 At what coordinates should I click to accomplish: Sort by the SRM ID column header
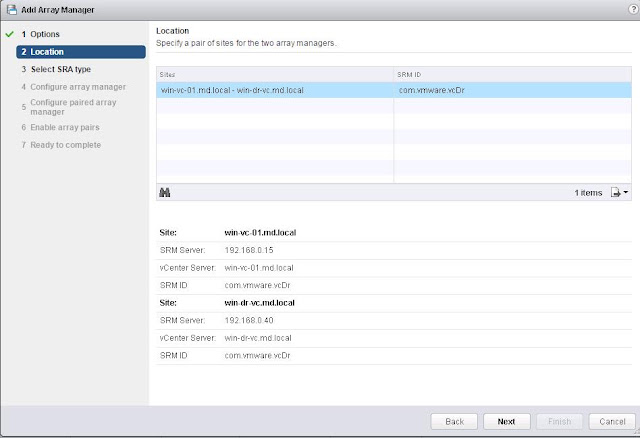(x=512, y=75)
